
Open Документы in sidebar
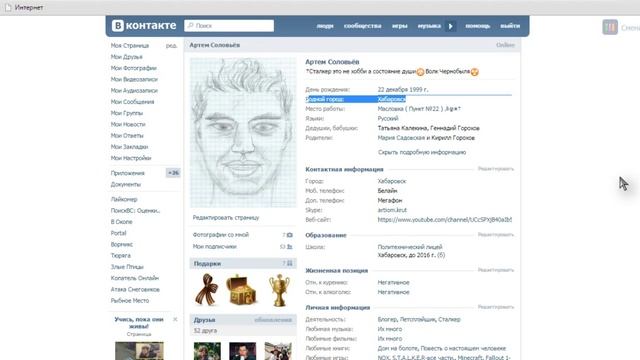[x=126, y=184]
